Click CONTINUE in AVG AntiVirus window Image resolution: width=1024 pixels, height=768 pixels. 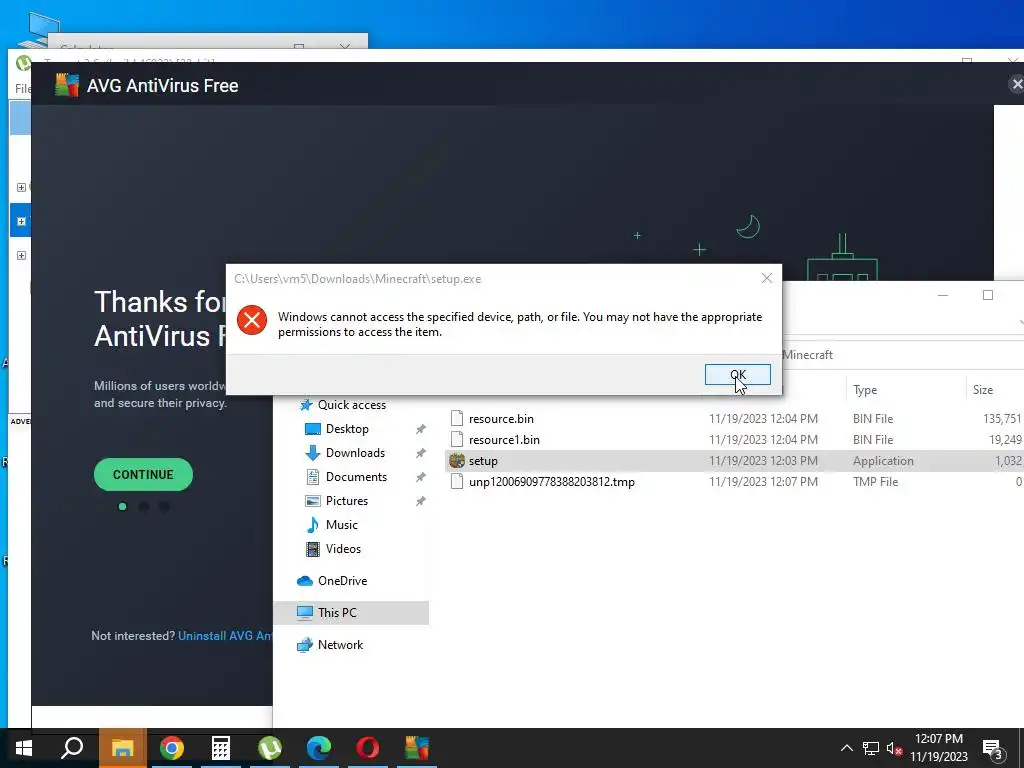tap(143, 474)
